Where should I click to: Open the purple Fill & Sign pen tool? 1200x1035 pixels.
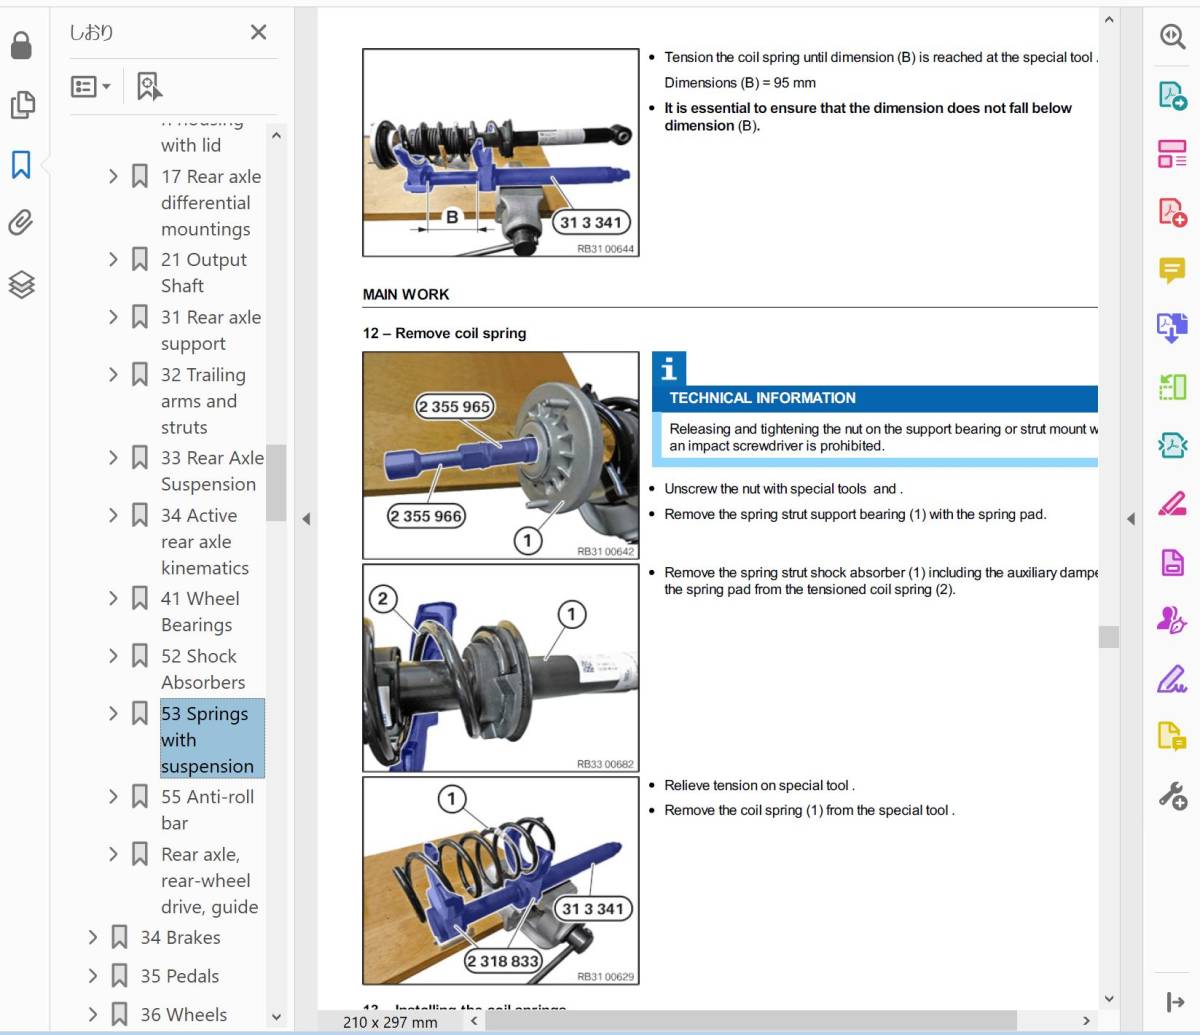1172,679
